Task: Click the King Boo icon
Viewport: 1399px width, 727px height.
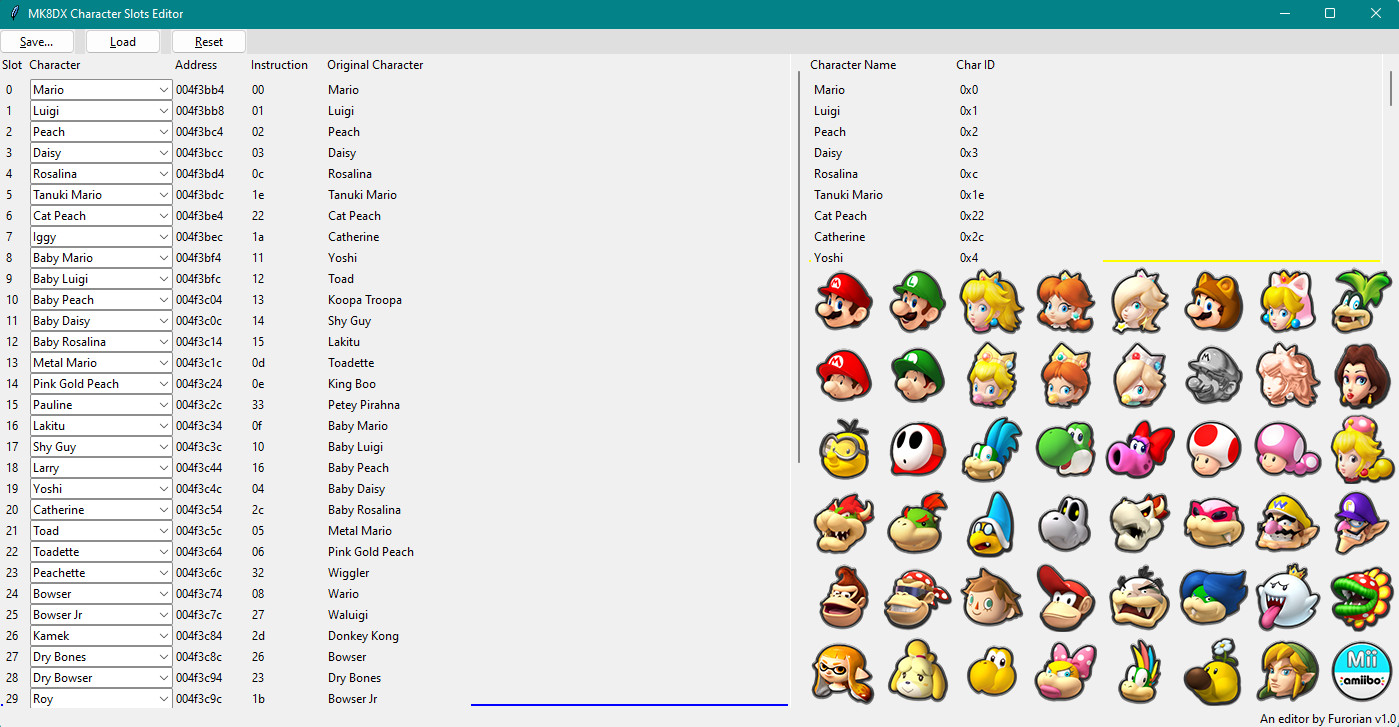Action: [1287, 597]
